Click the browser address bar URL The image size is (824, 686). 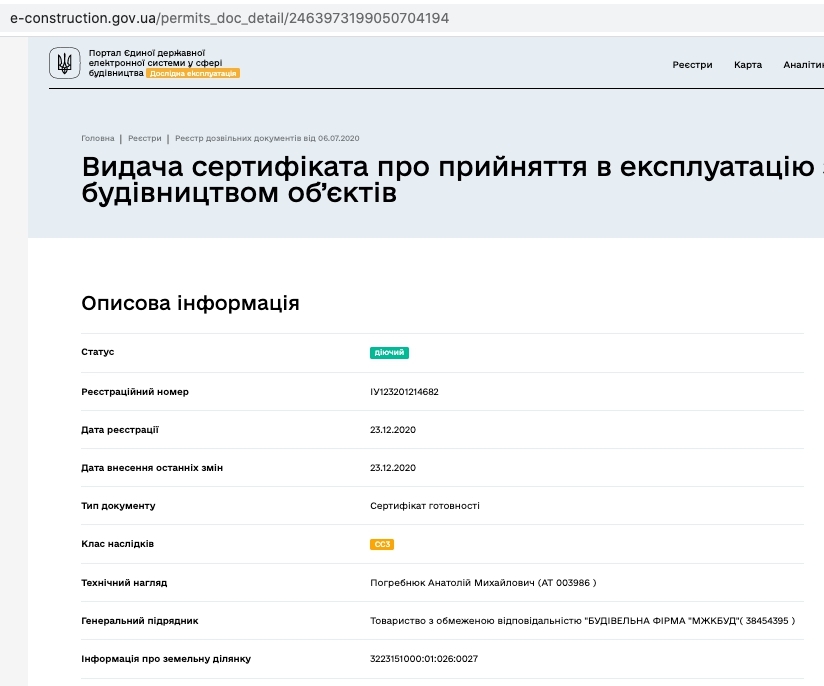(230, 18)
